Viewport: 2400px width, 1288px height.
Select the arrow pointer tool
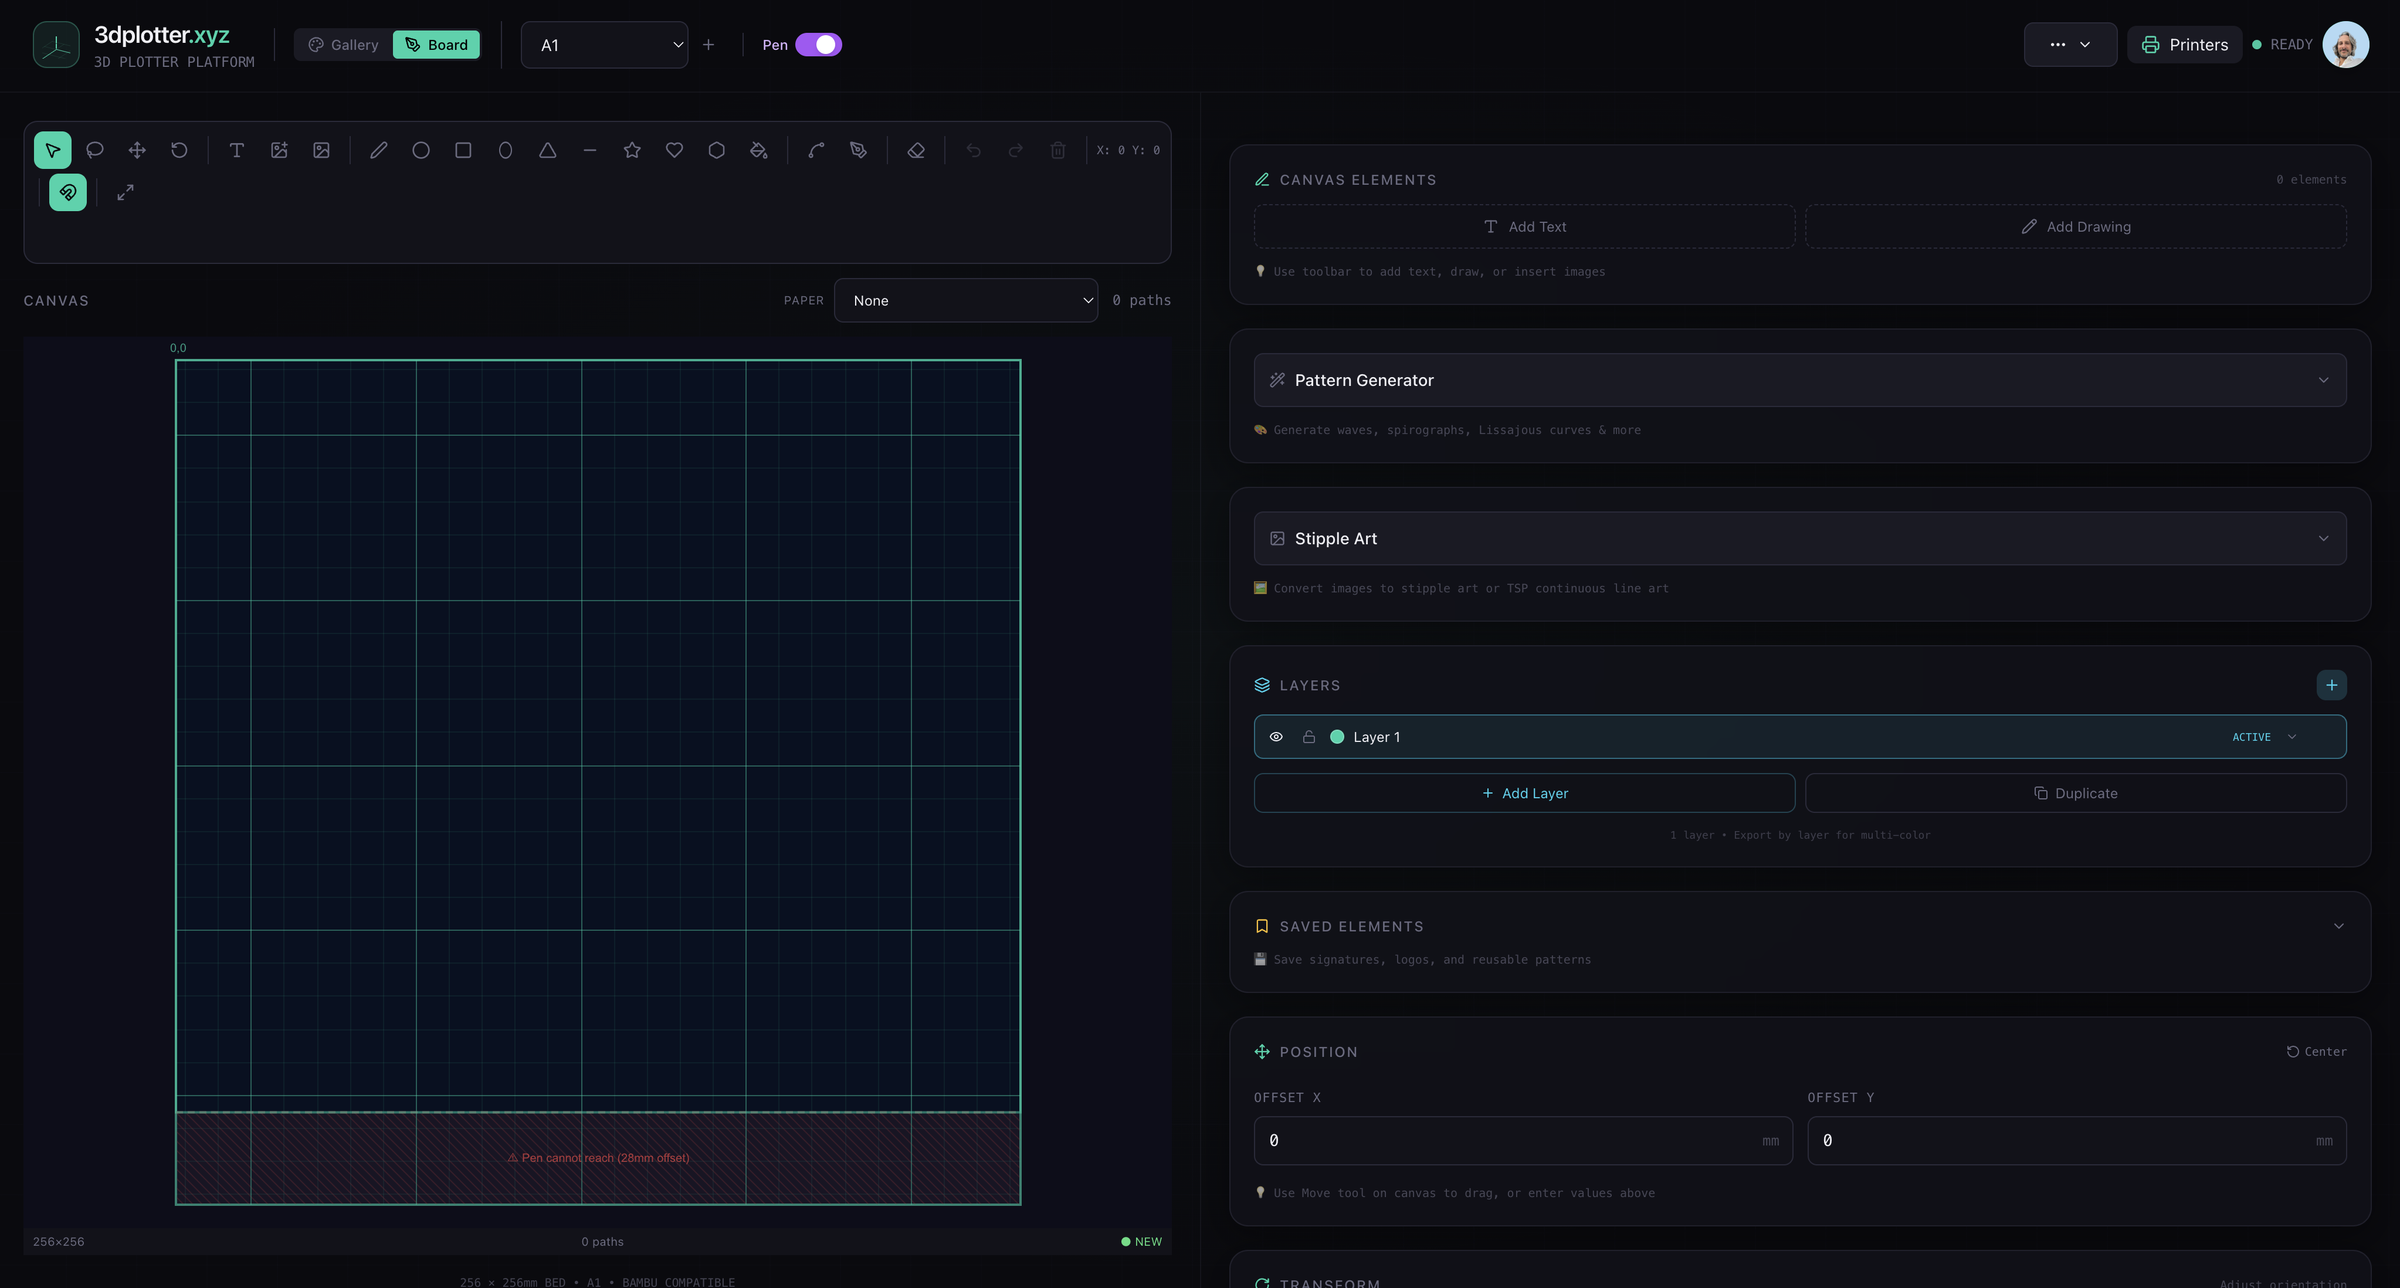coord(52,150)
